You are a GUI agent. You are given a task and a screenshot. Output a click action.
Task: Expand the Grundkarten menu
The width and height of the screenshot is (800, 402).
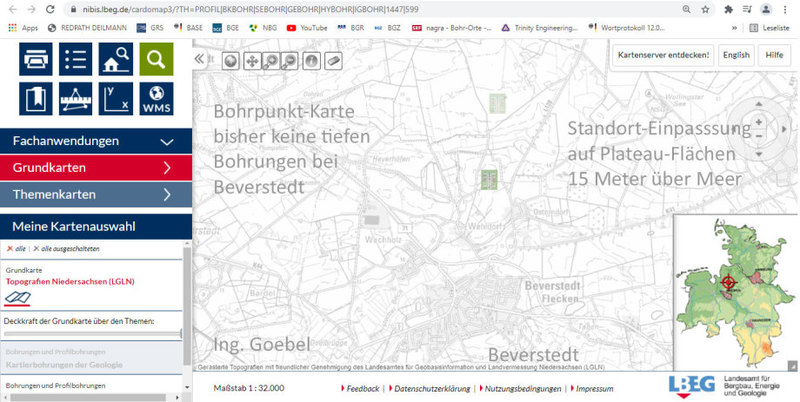[x=95, y=168]
